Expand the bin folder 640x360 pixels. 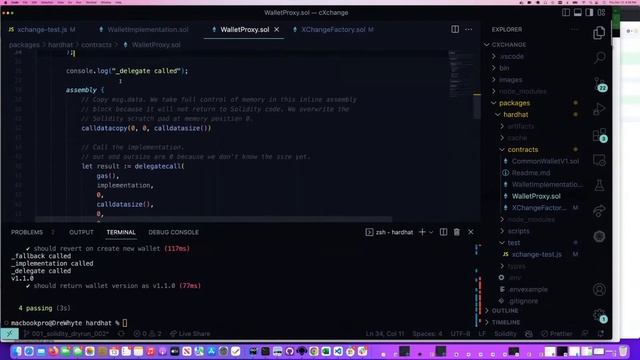point(504,68)
